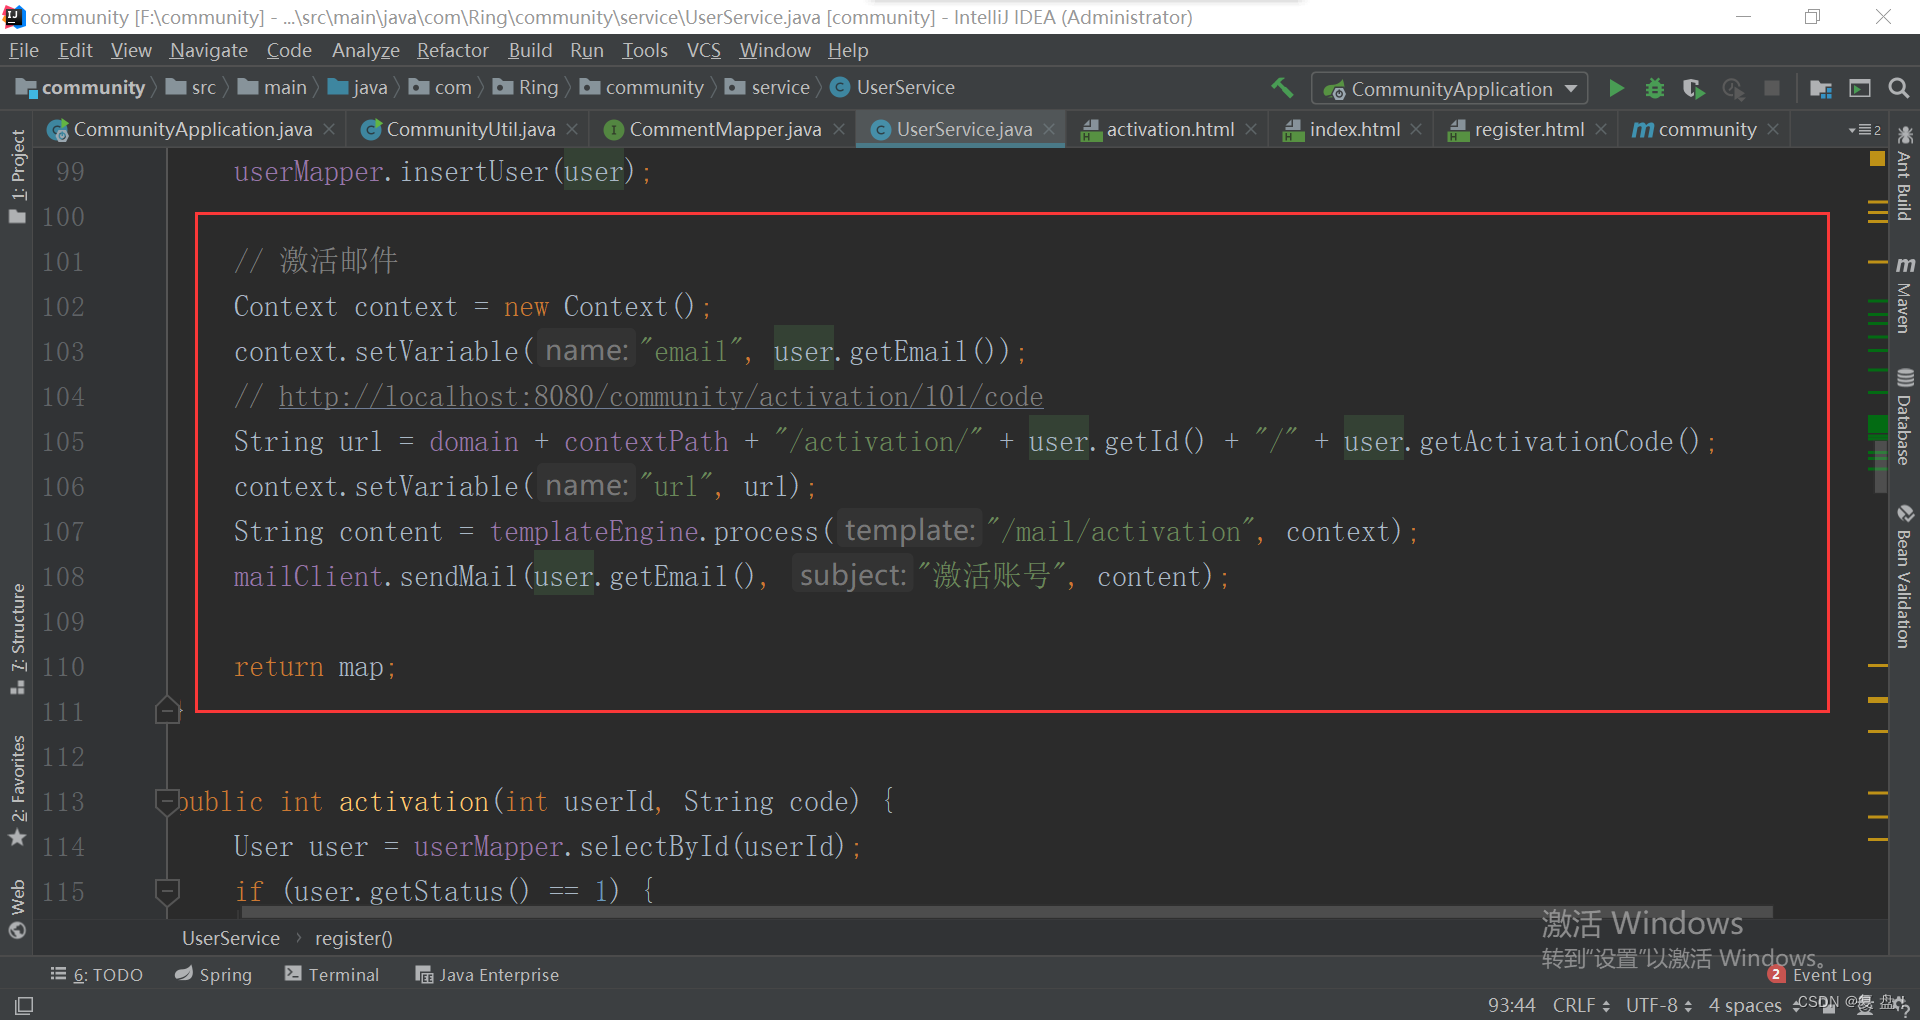Open the Event Log panel

point(1821,974)
